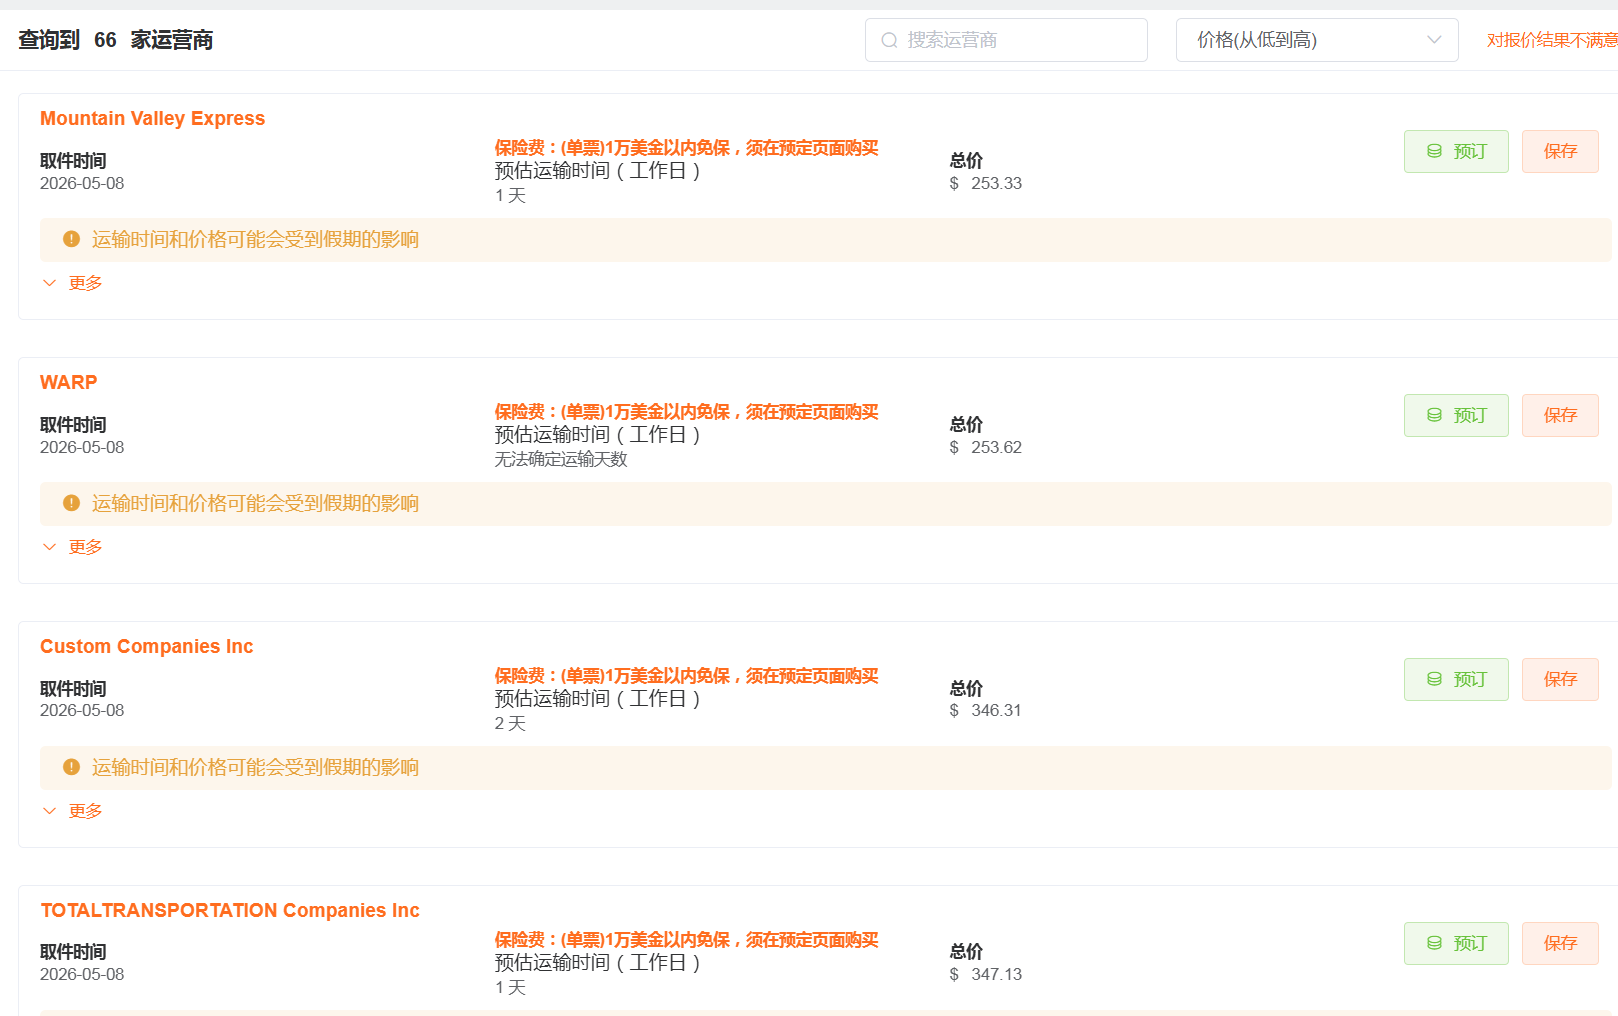Select the price $ 347.13
The width and height of the screenshot is (1618, 1016).
(x=986, y=974)
